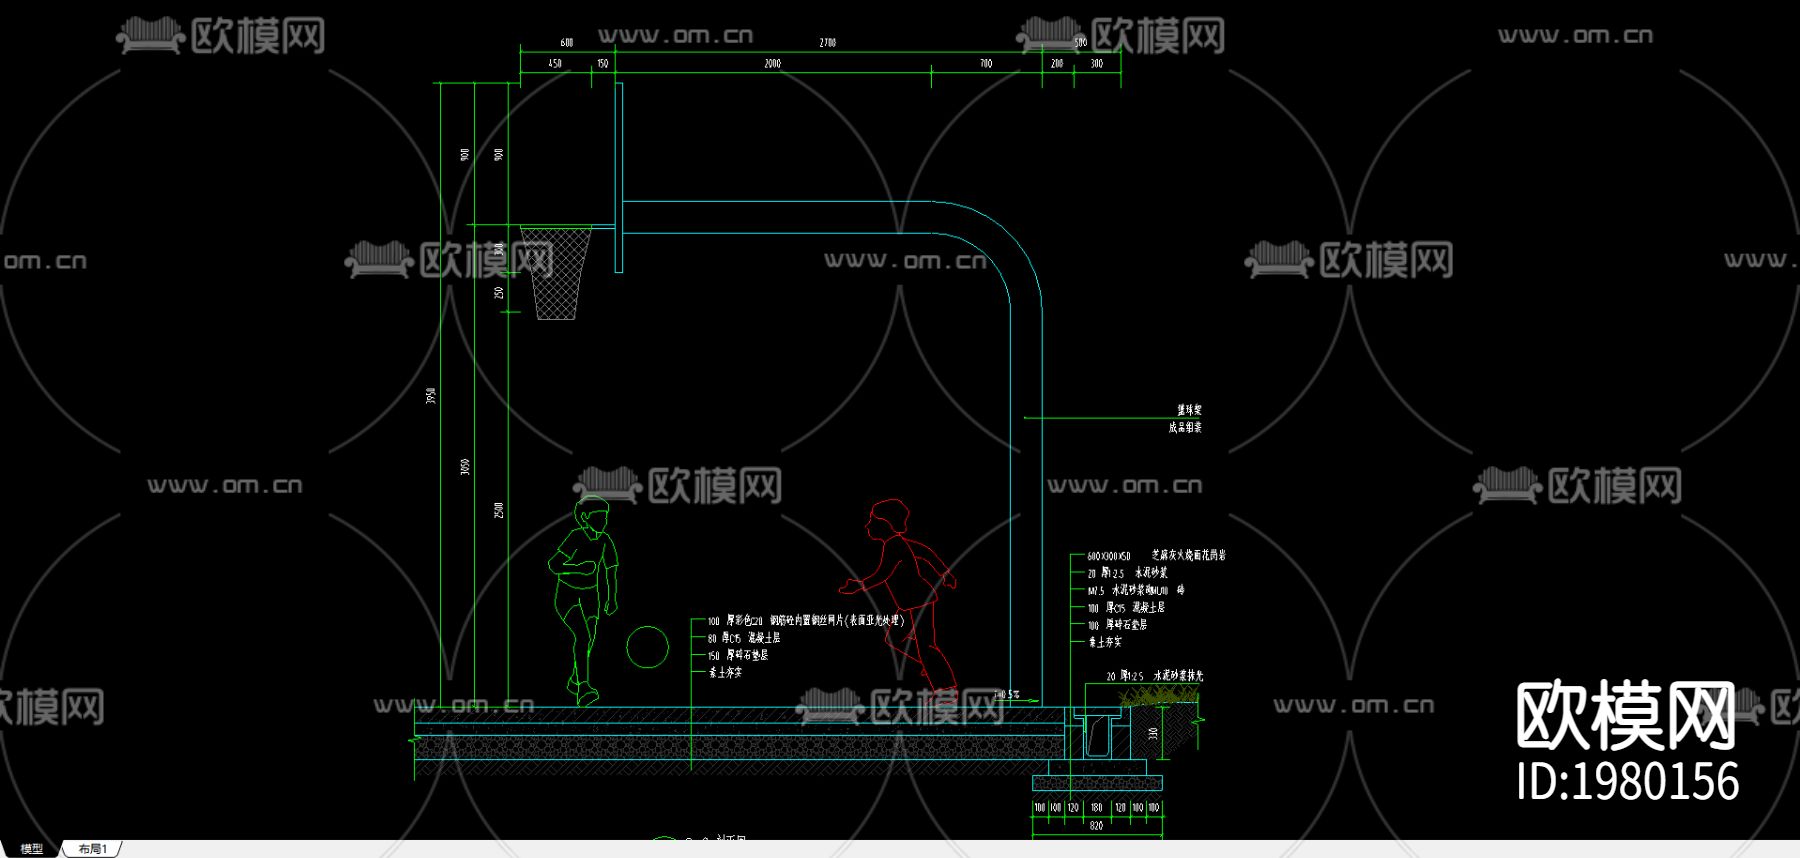Viewport: 1800px width, 858px height.
Task: Click the '600X300X50 芝麻灰火烧面花岗岩' annotation
Action: coord(1156,555)
